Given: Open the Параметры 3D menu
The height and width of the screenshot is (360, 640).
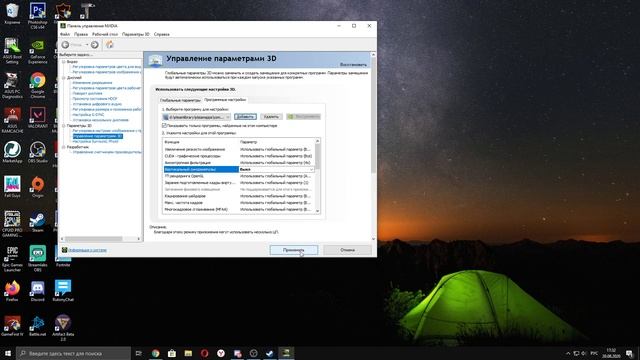Looking at the screenshot, I should 136,34.
